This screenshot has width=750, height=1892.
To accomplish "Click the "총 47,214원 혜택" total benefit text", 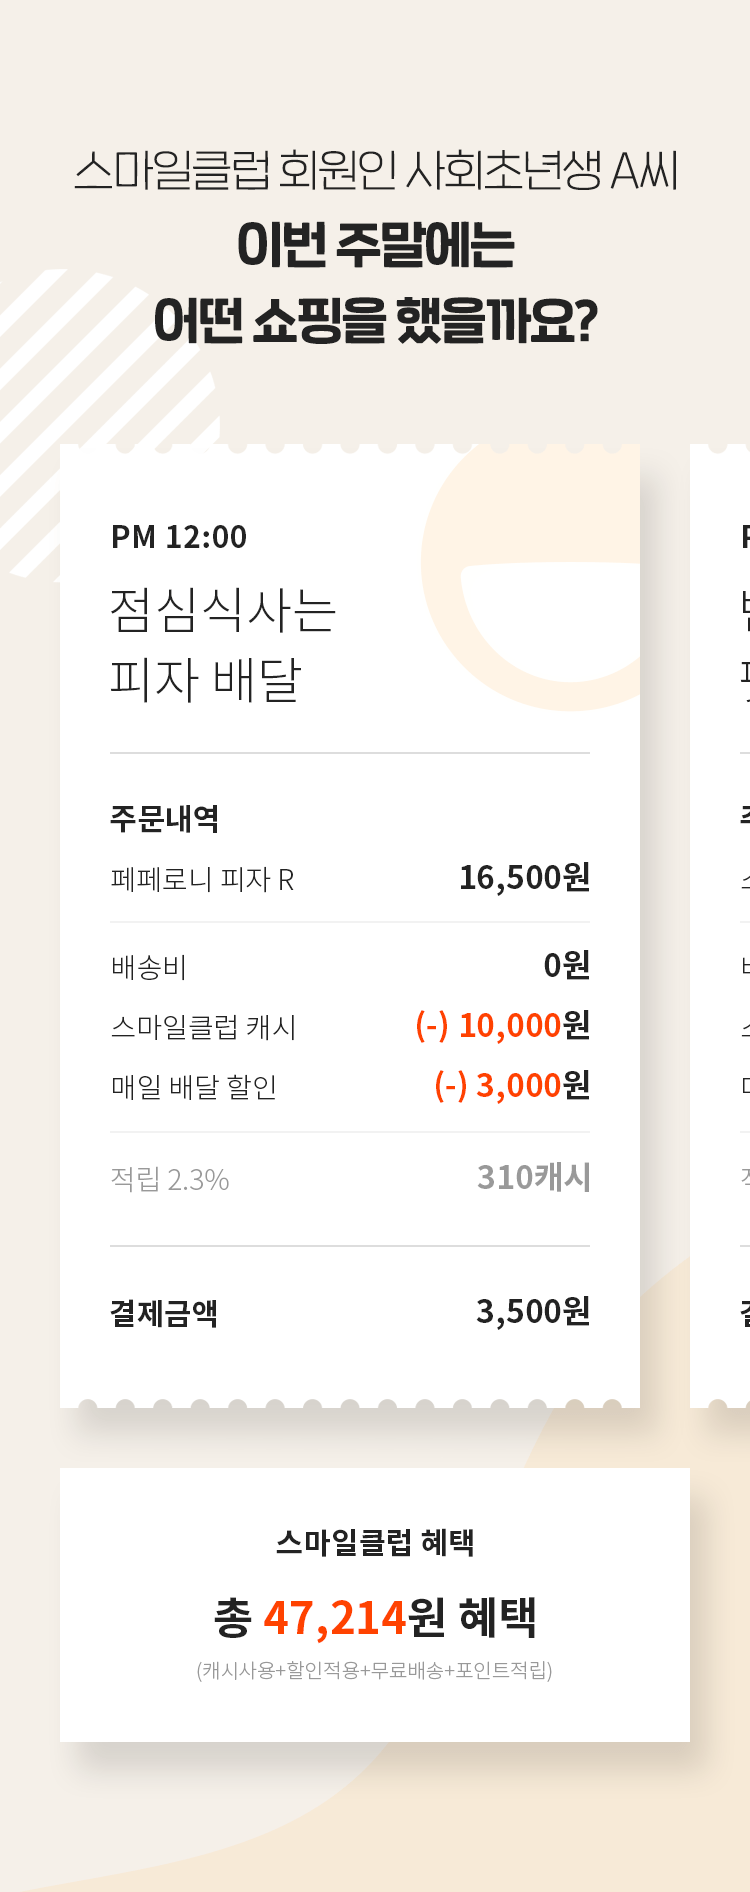I will [x=375, y=1618].
